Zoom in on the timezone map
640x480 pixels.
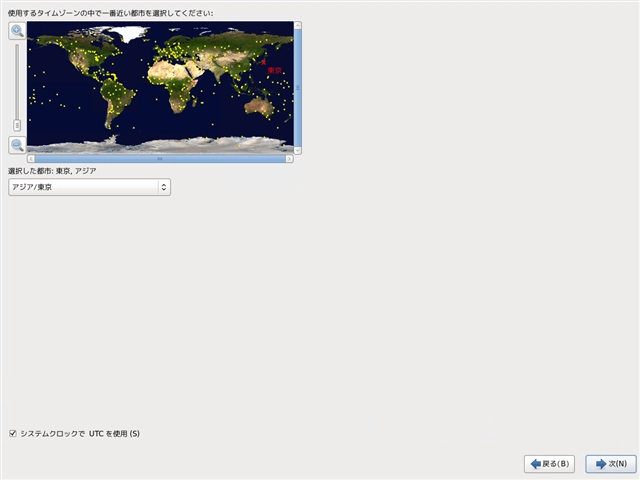17,31
